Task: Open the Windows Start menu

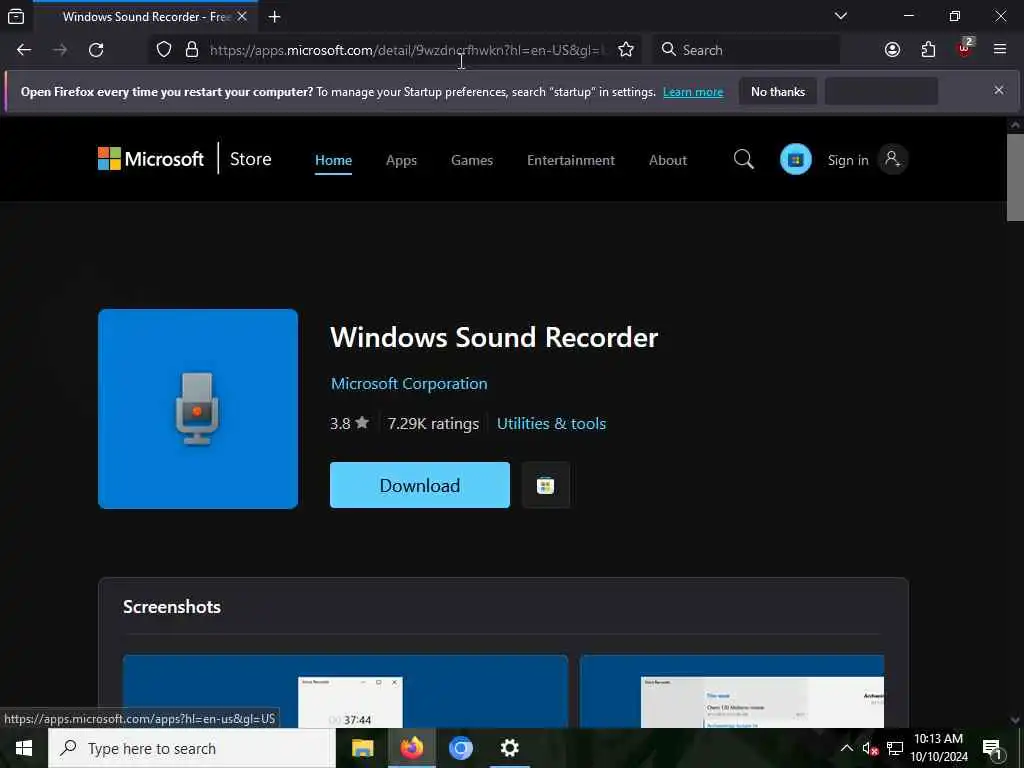Action: (24, 748)
